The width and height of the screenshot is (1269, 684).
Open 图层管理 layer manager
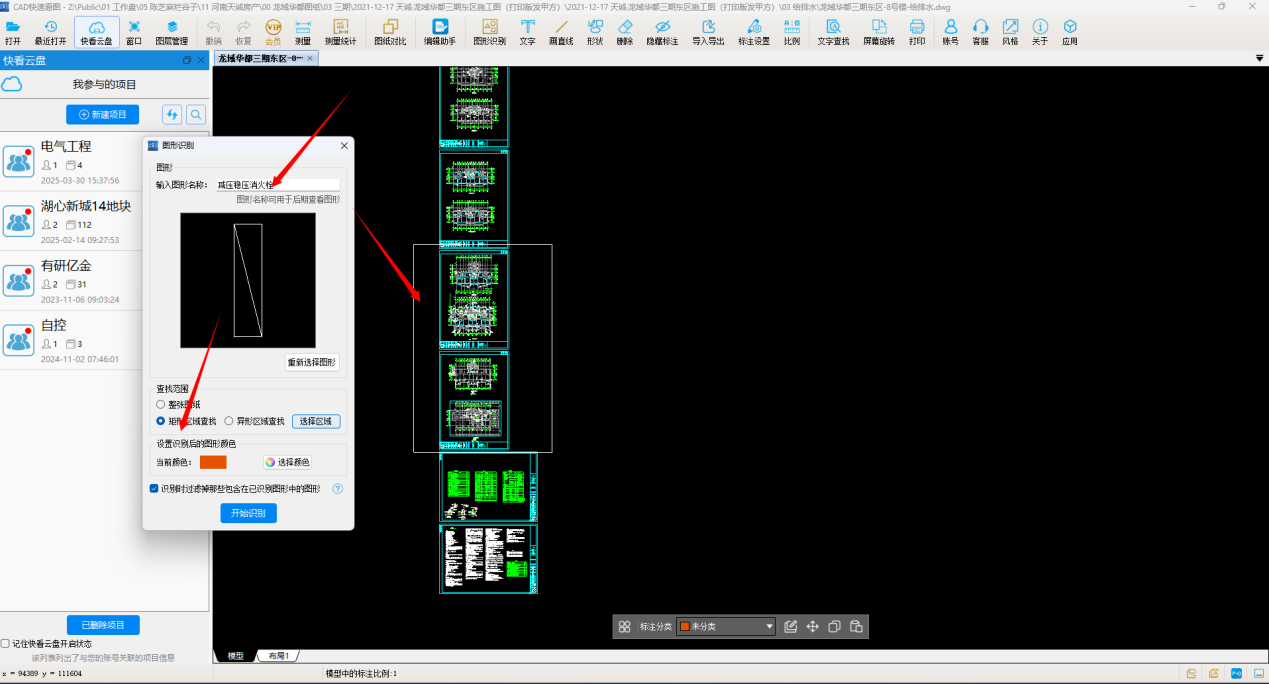point(172,32)
